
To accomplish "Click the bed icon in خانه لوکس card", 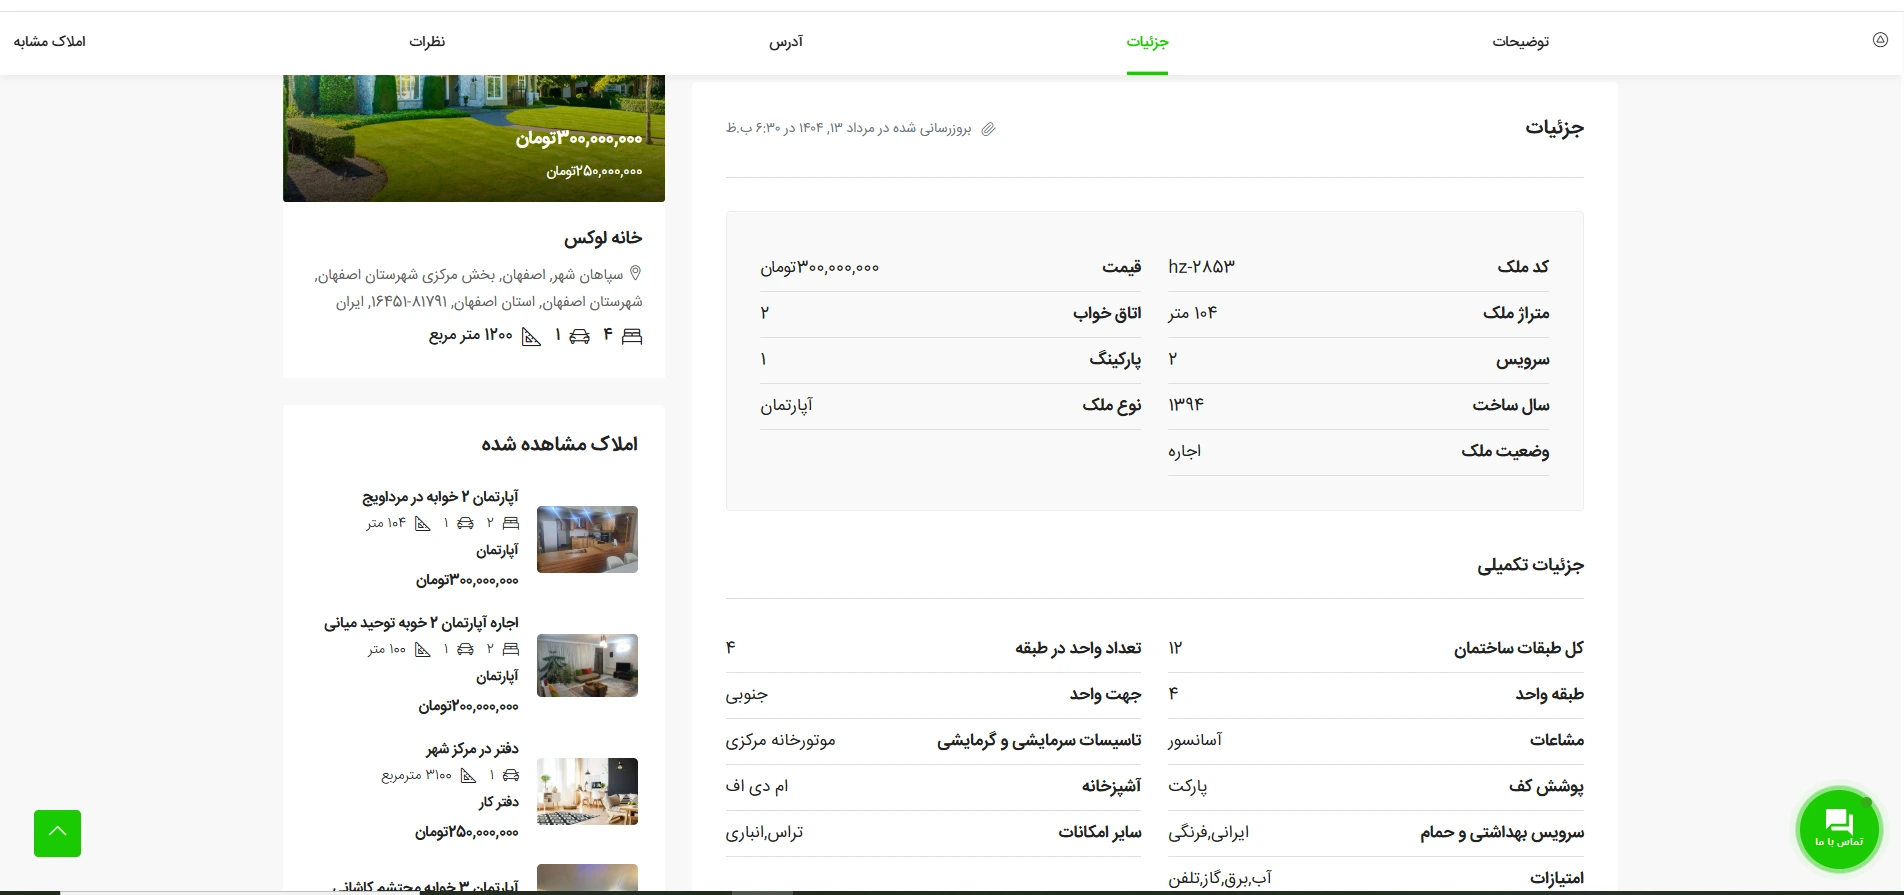I will tap(632, 336).
